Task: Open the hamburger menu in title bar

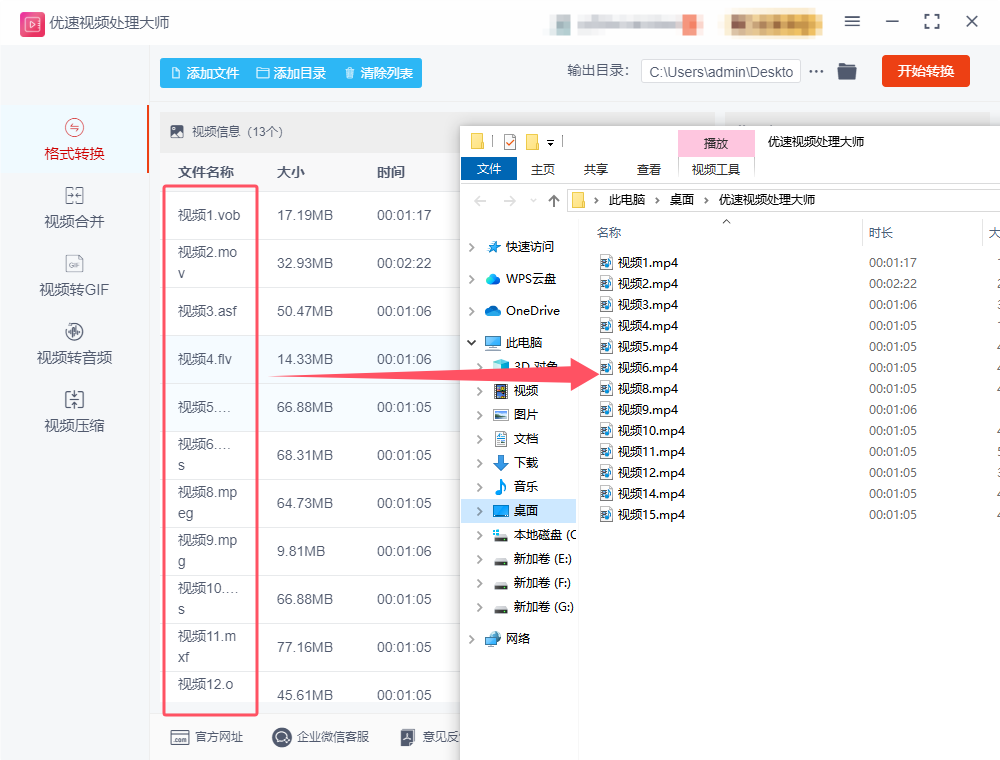Action: 852,22
